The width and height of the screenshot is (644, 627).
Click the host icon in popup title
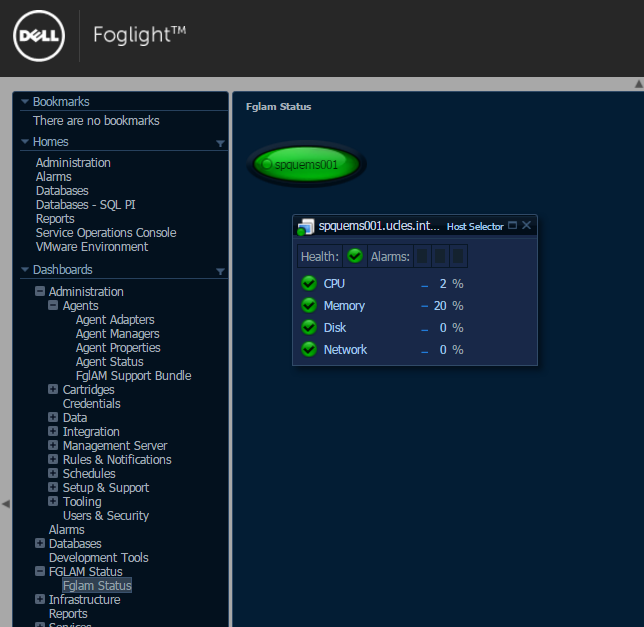click(x=306, y=227)
